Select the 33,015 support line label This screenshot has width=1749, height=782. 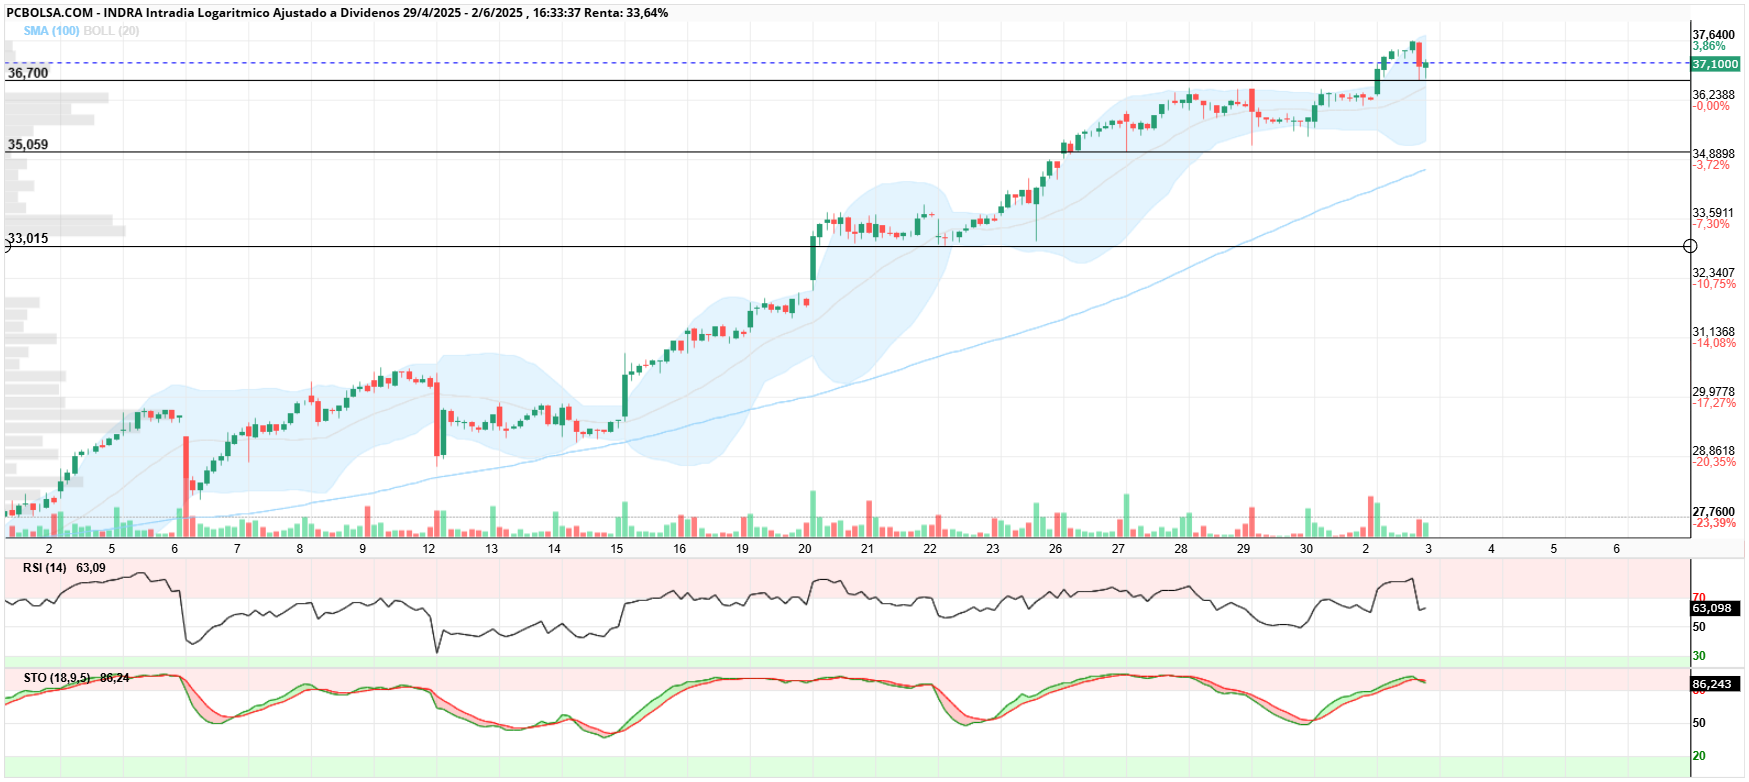(28, 239)
